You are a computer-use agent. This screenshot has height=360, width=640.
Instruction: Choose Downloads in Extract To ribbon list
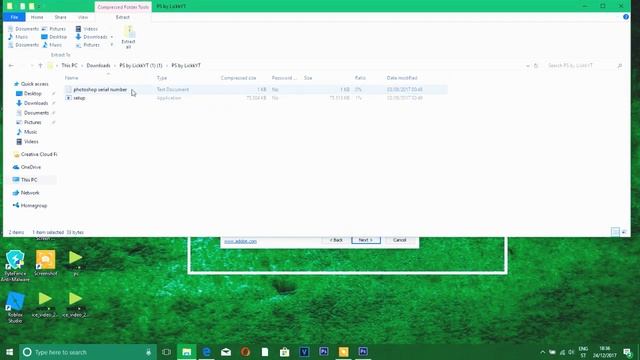point(91,37)
